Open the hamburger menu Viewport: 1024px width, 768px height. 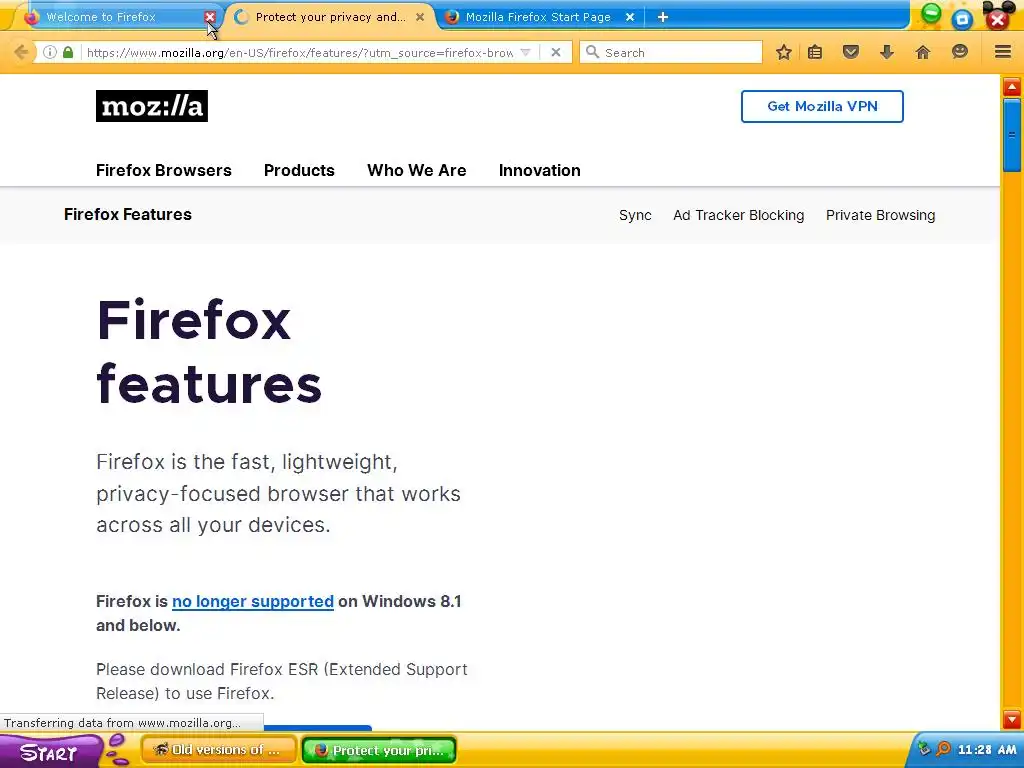[1003, 52]
